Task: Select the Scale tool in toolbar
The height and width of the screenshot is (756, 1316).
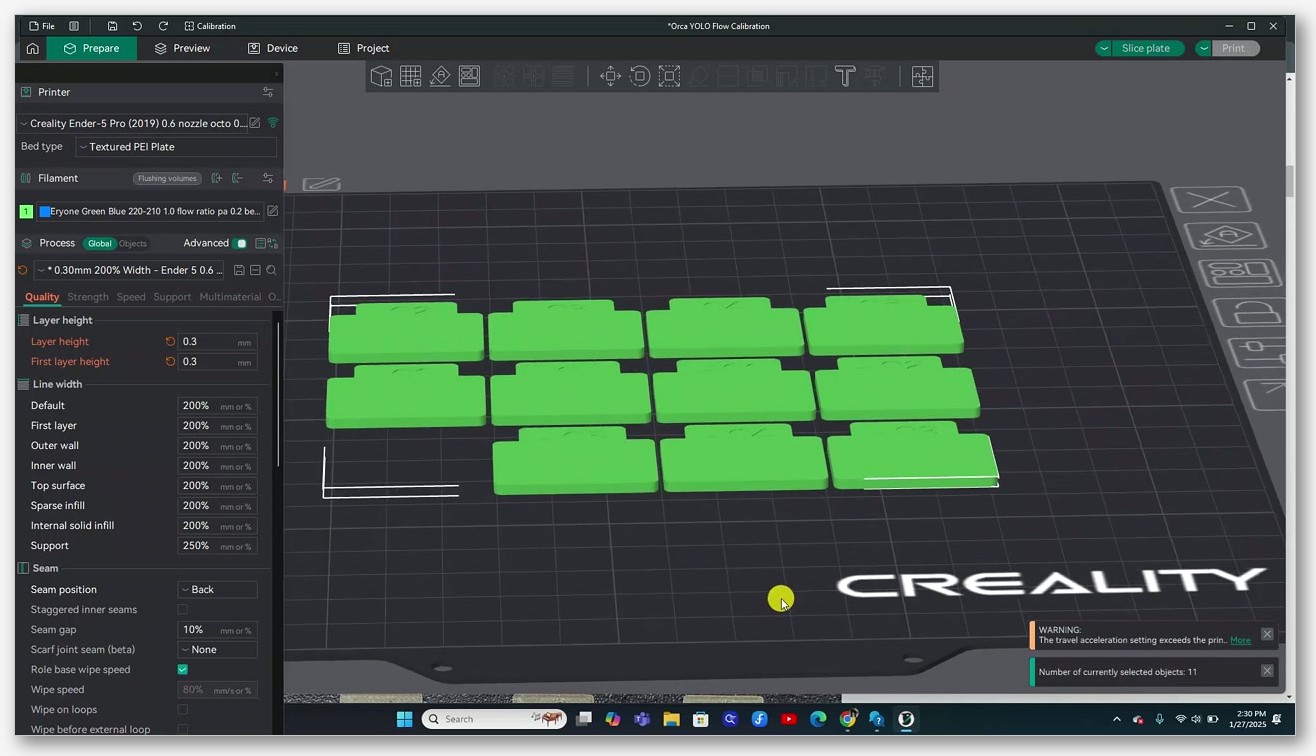Action: pyautogui.click(x=669, y=76)
